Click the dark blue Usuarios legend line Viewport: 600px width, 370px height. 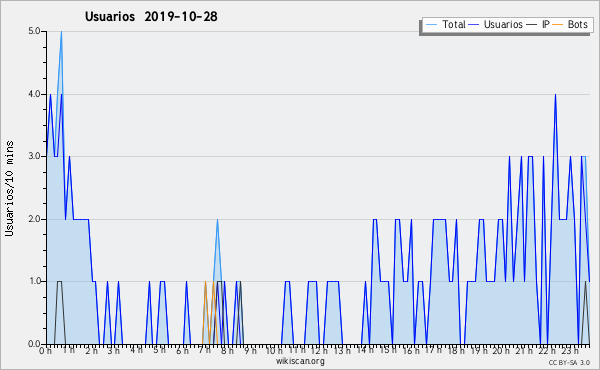tap(474, 25)
